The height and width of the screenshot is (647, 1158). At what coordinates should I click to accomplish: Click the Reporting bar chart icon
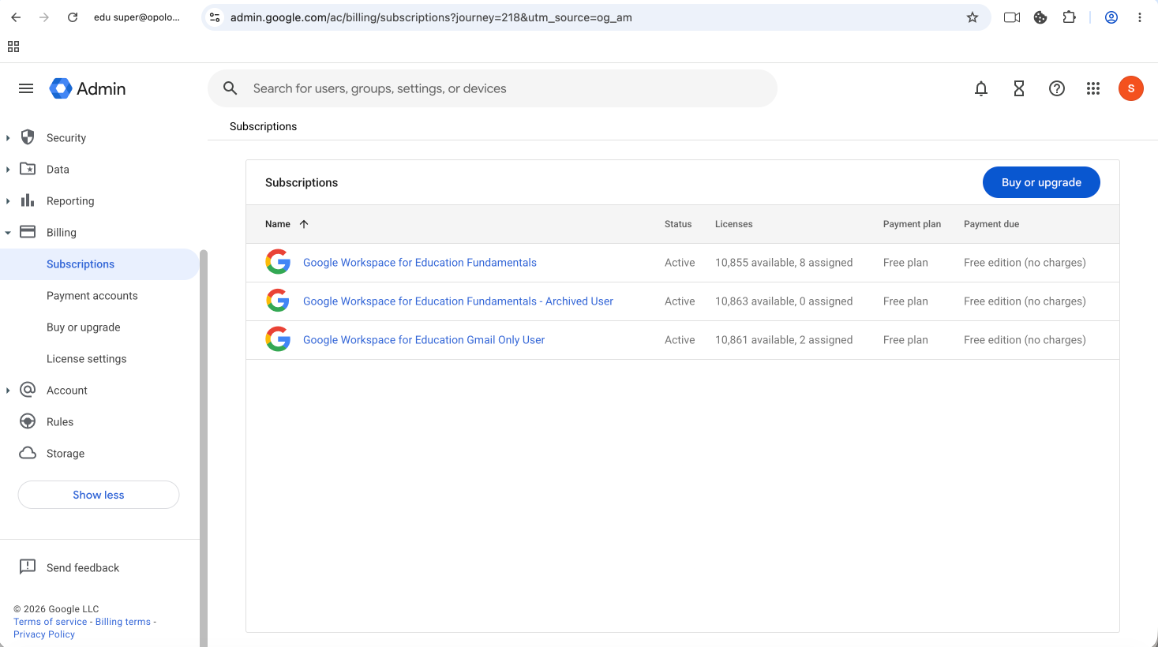(x=27, y=200)
